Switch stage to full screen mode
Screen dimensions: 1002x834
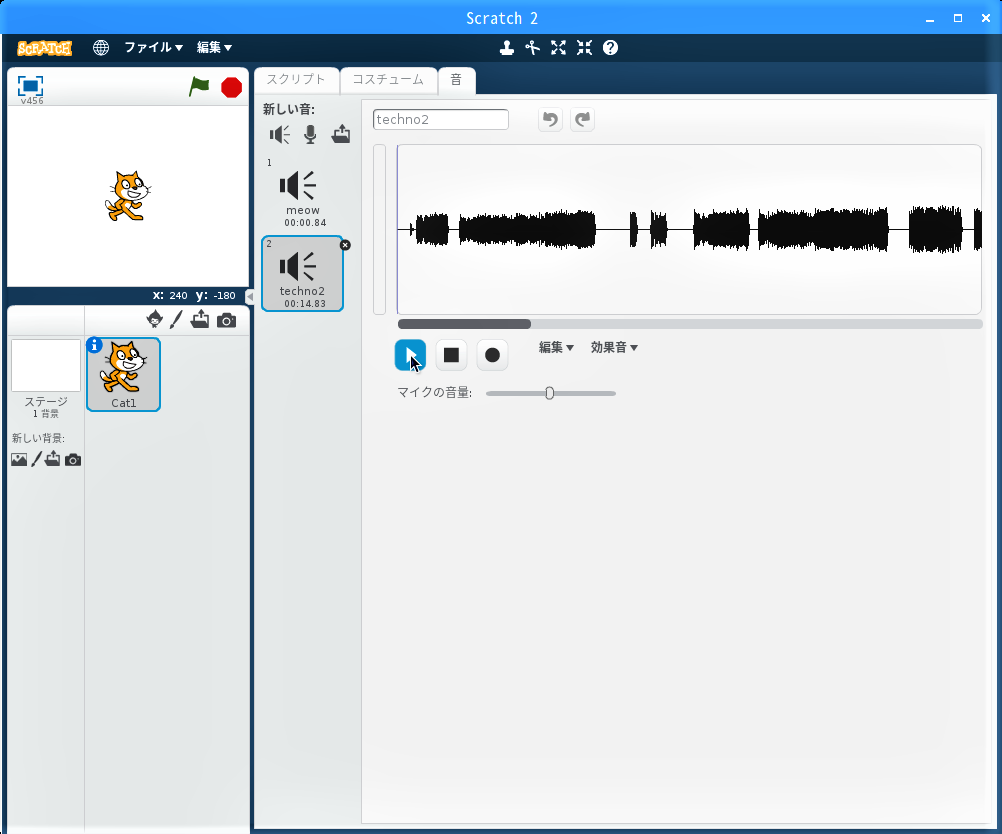tap(30, 86)
